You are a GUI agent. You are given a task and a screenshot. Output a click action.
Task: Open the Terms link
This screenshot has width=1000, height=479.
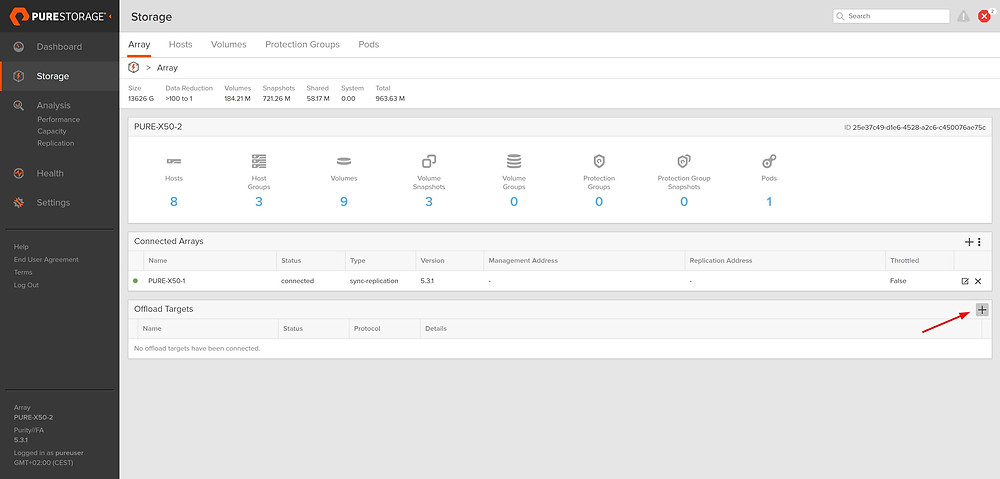click(x=23, y=272)
